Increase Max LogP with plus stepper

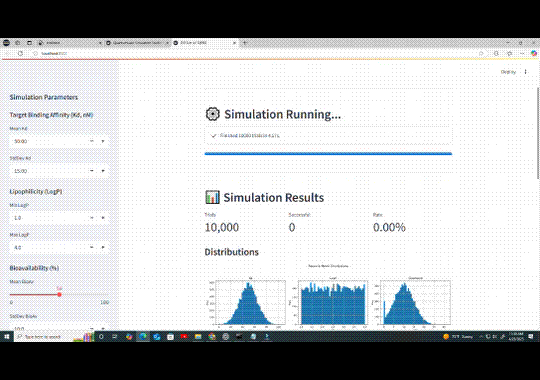103,247
